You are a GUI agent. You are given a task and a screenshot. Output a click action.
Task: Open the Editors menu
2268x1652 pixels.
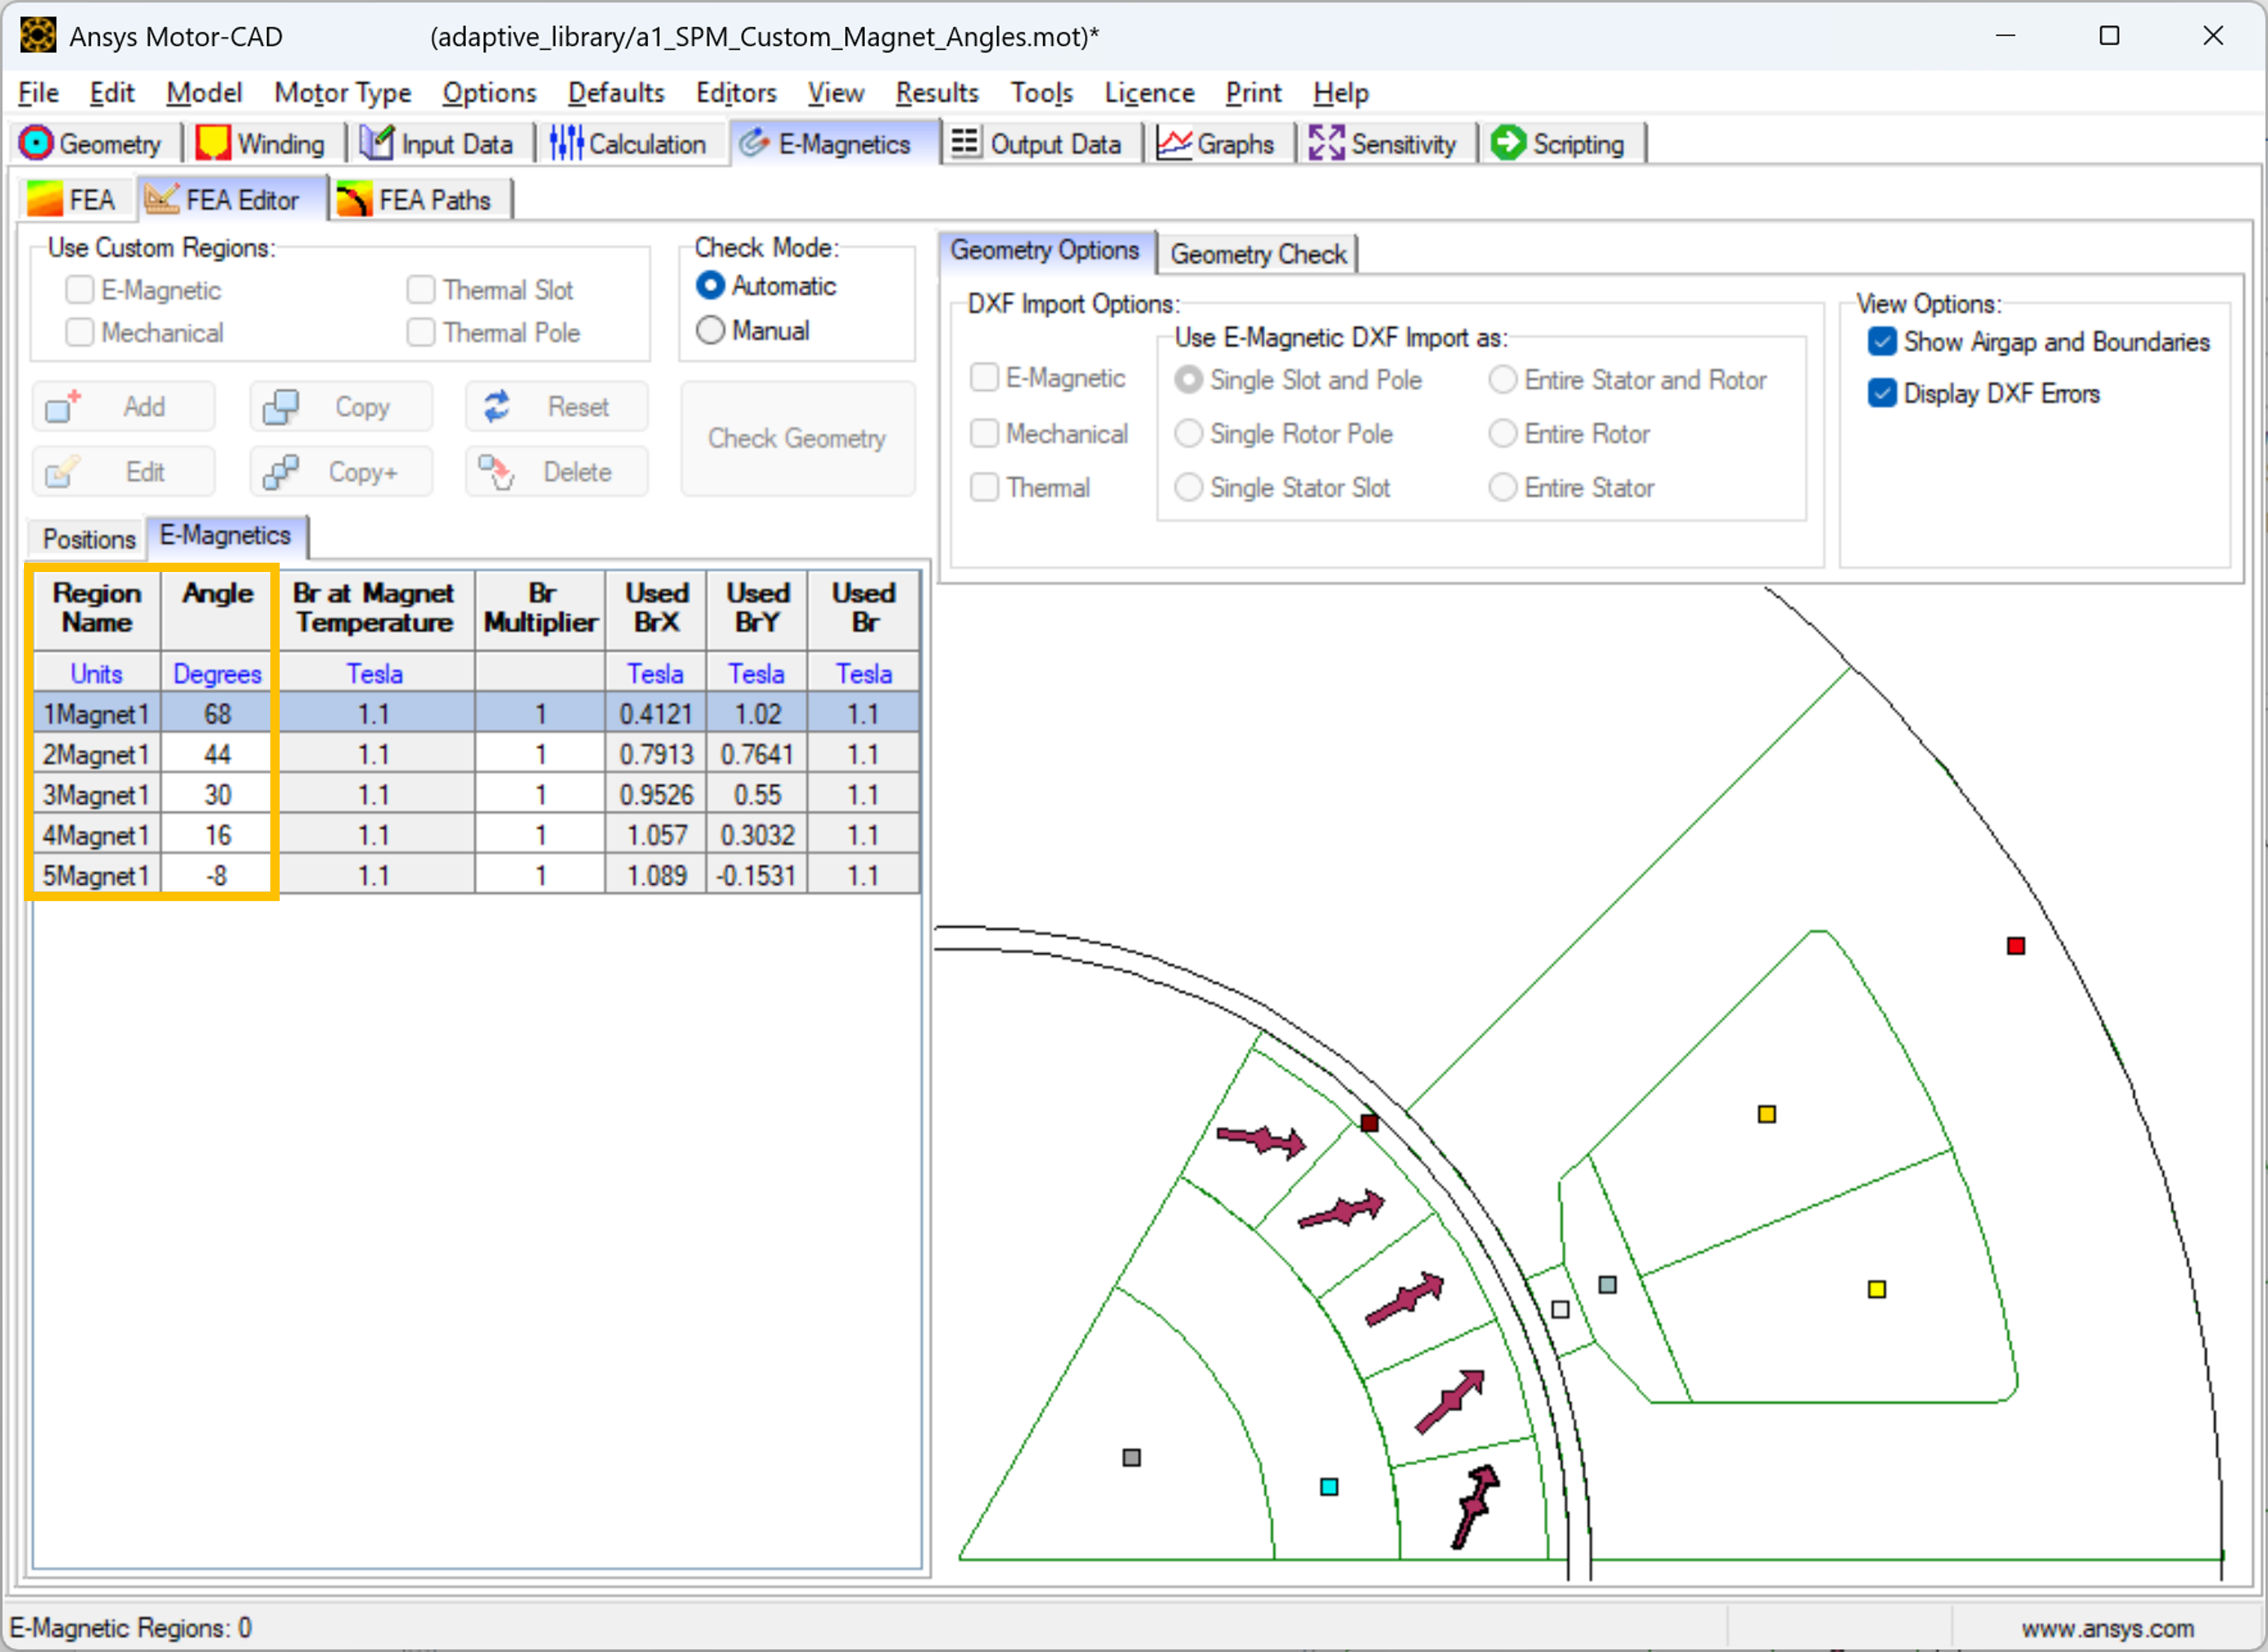click(x=735, y=93)
